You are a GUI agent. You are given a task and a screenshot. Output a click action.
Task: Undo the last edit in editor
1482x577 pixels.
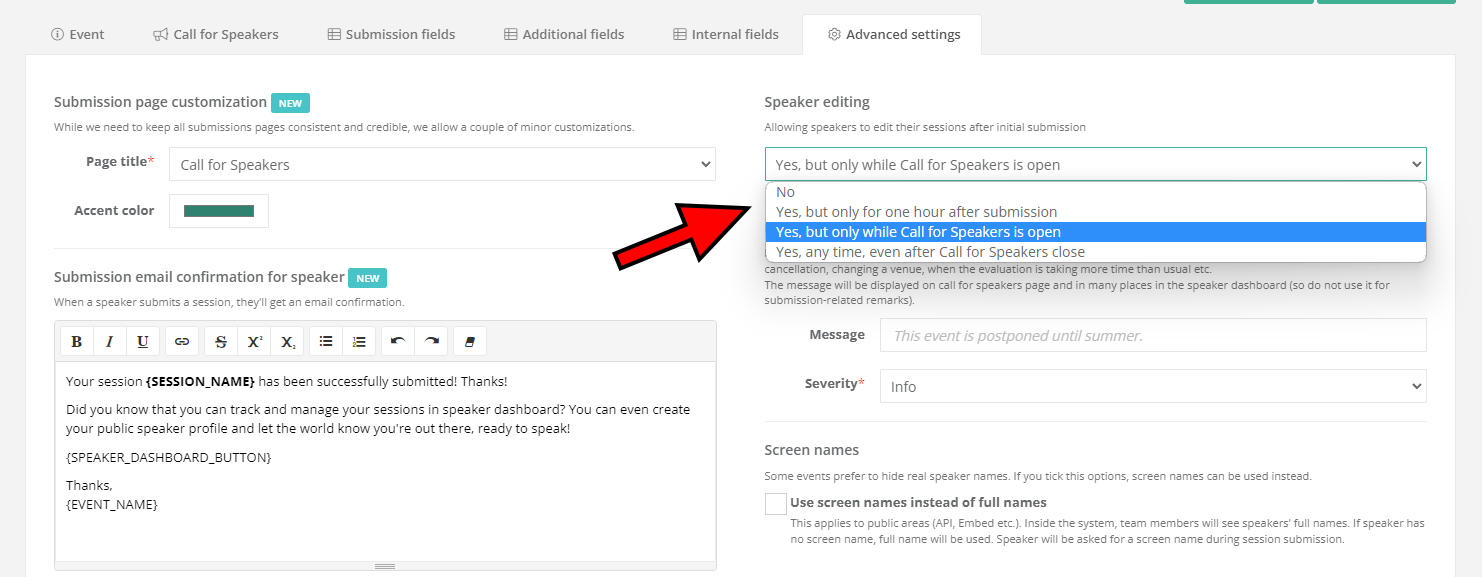click(398, 342)
